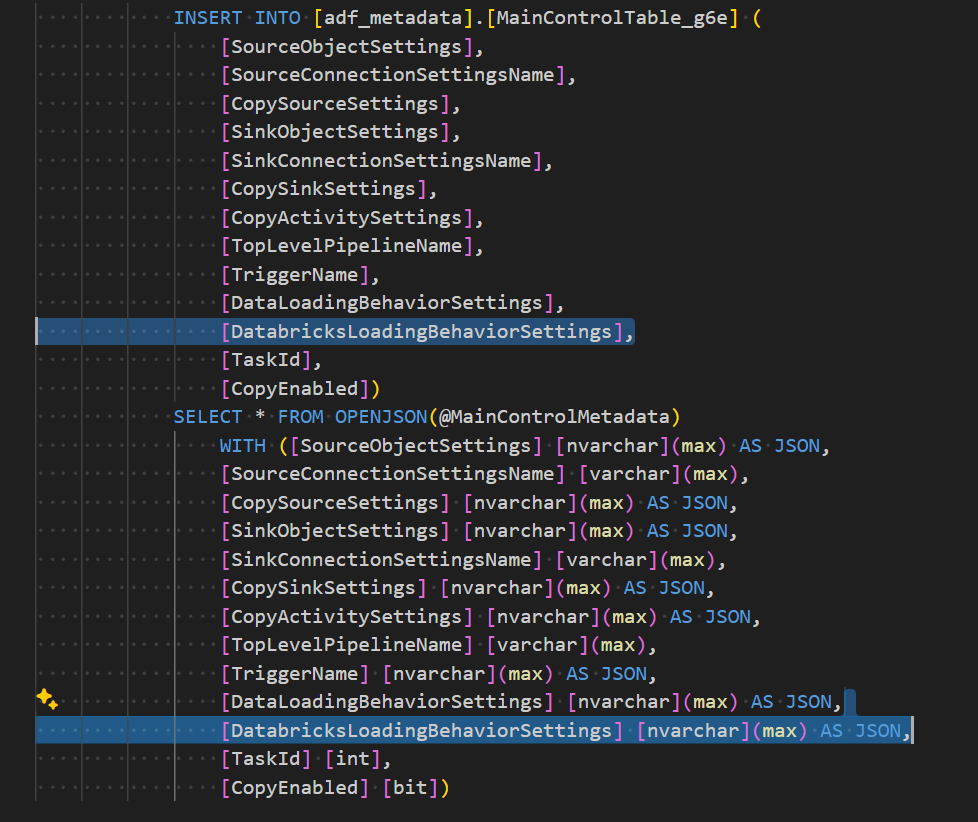Viewport: 978px width, 822px height.
Task: Click [CopySinkSettings] in the WITH clause
Action: point(324,588)
